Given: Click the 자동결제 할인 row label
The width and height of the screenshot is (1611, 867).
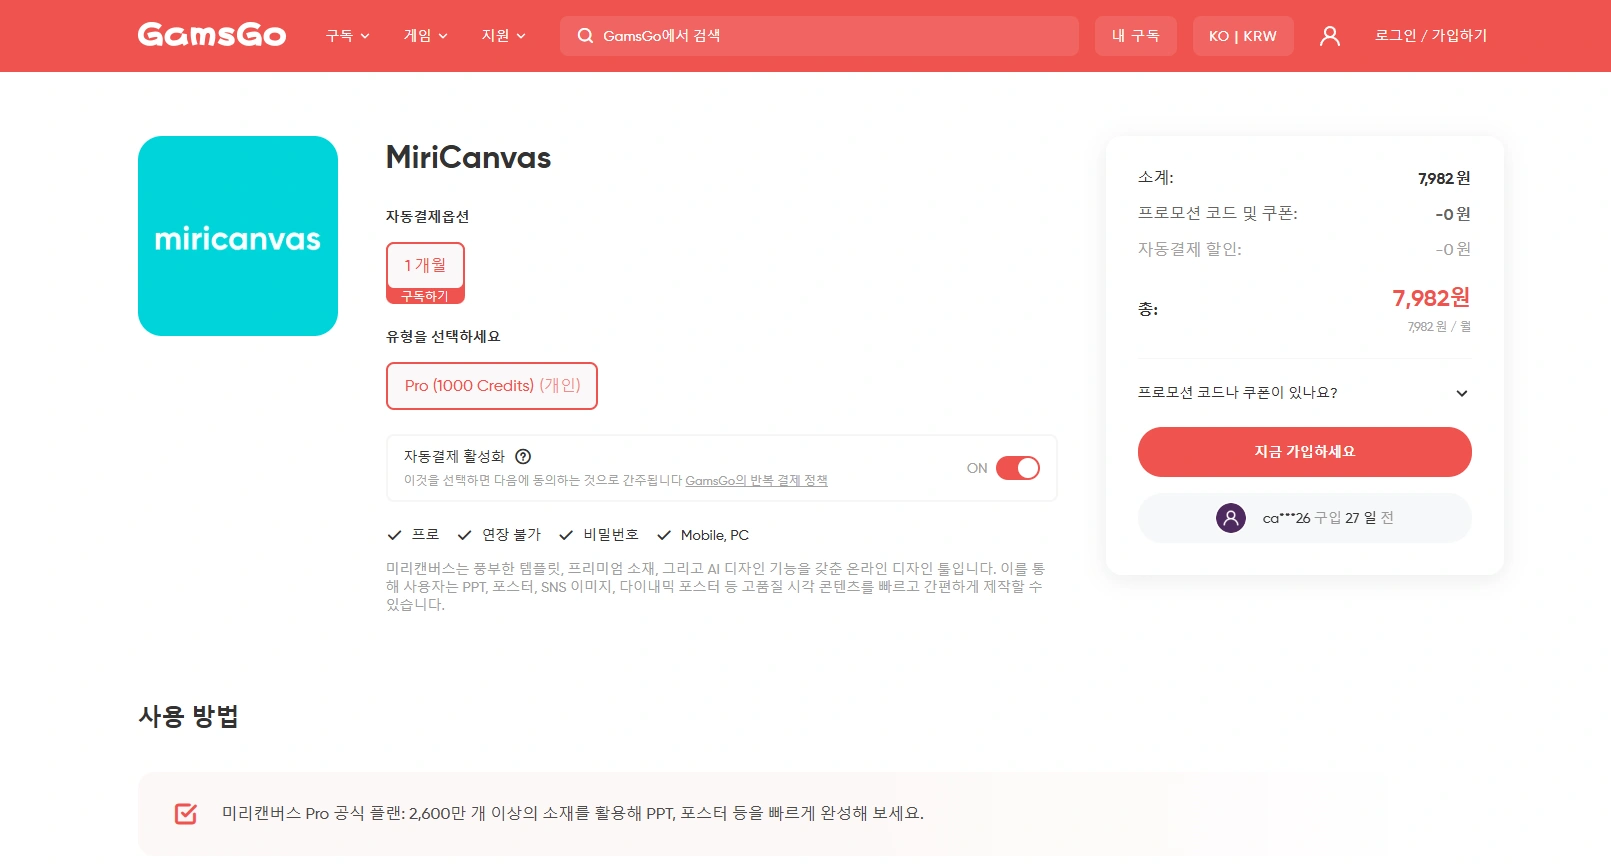Looking at the screenshot, I should point(1190,249).
